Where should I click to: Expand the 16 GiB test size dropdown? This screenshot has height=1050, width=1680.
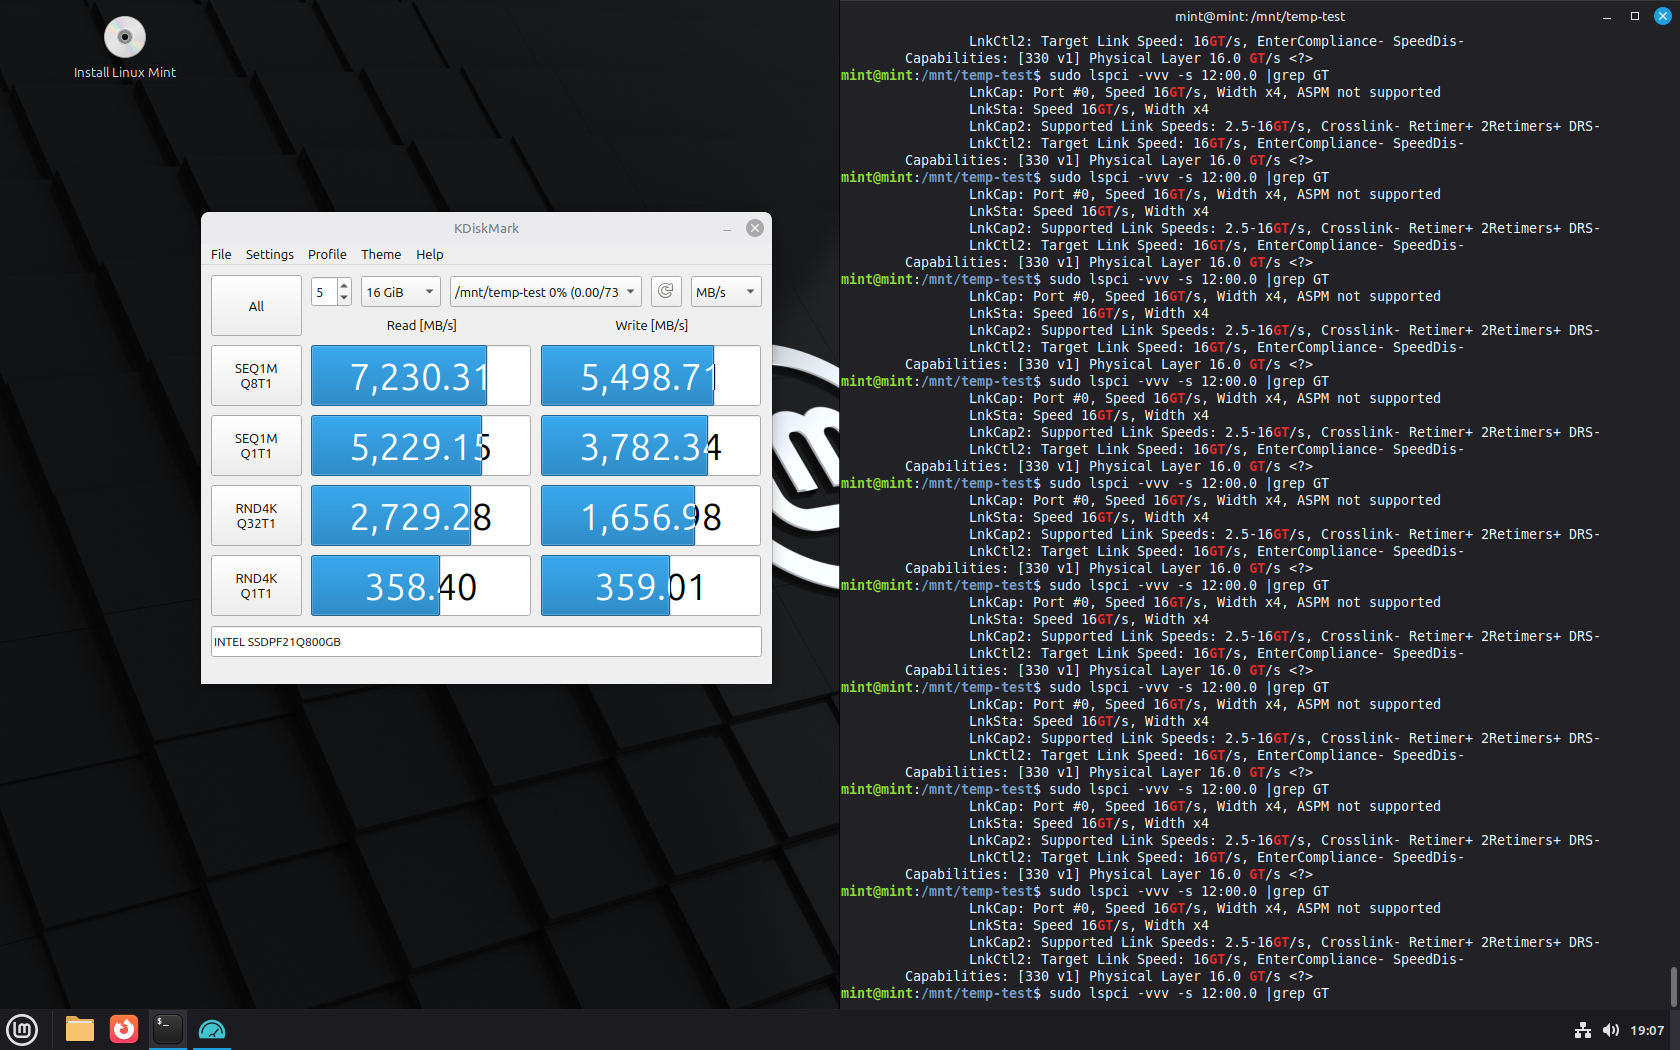coord(400,292)
